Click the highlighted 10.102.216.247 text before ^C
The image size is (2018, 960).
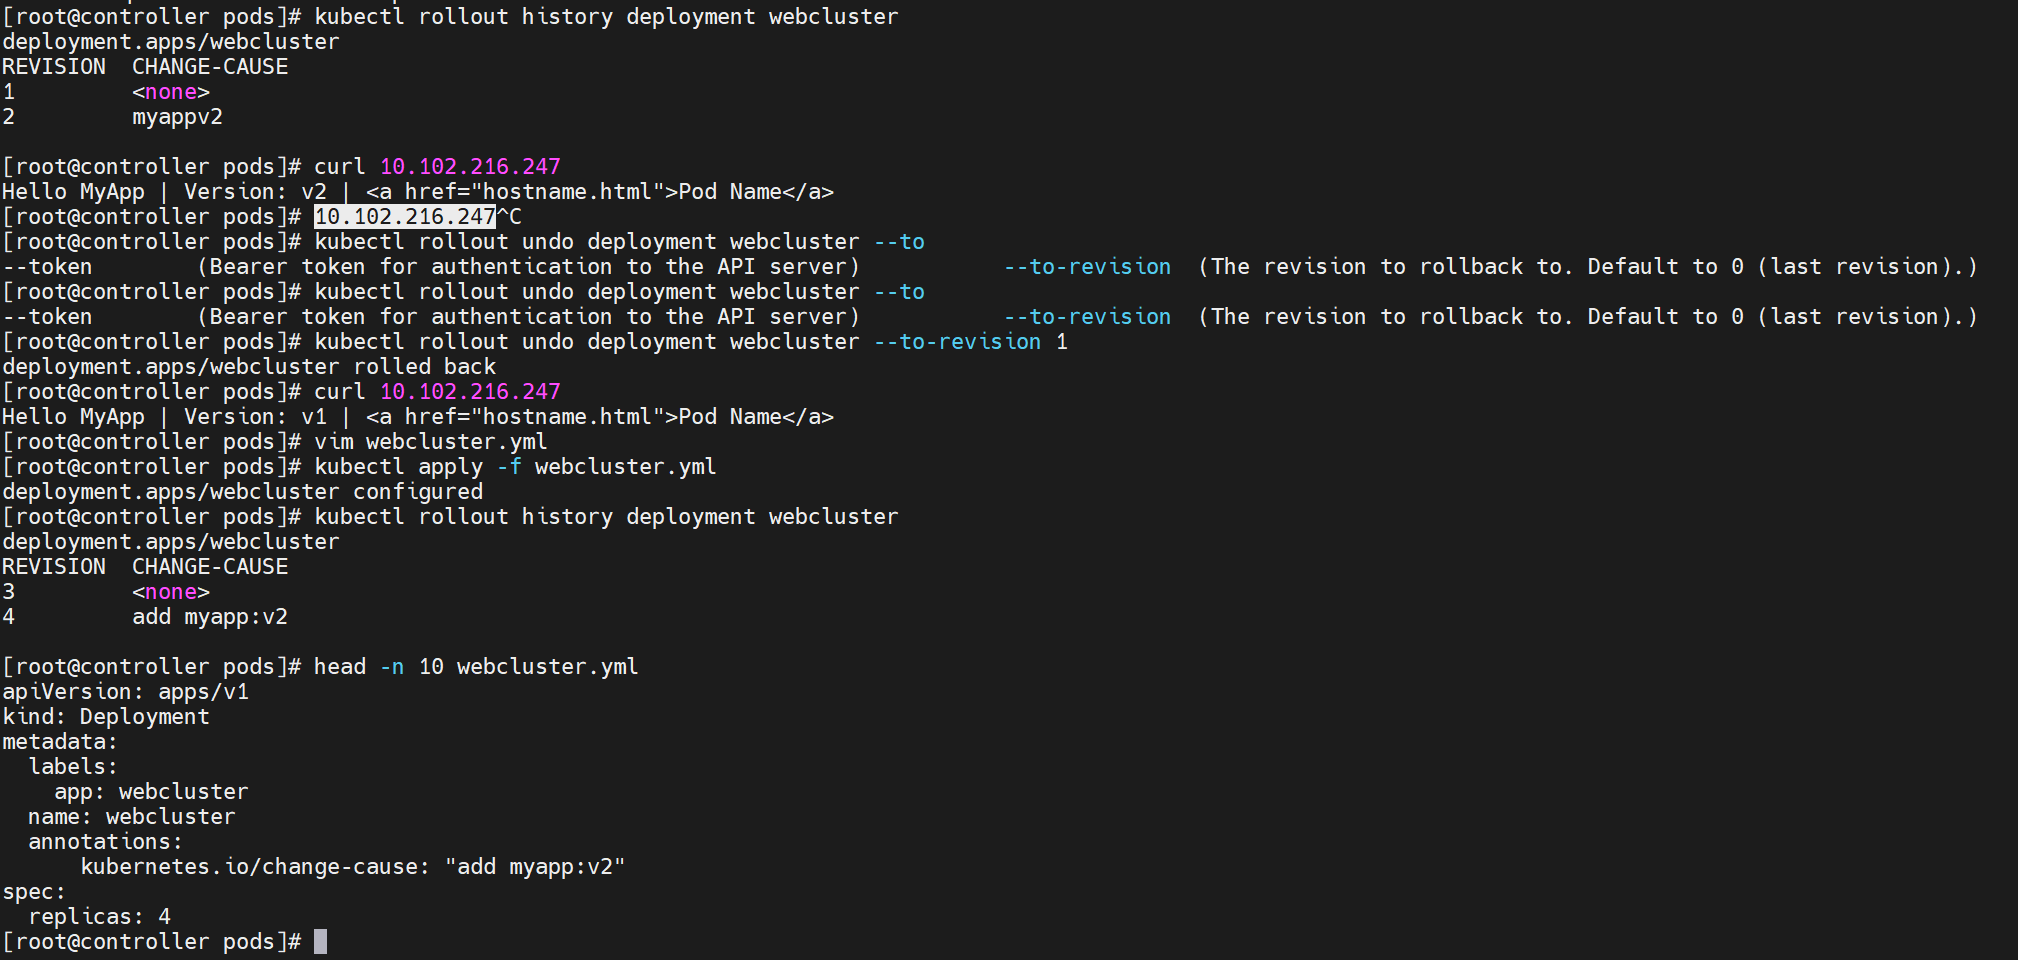pyautogui.click(x=405, y=216)
